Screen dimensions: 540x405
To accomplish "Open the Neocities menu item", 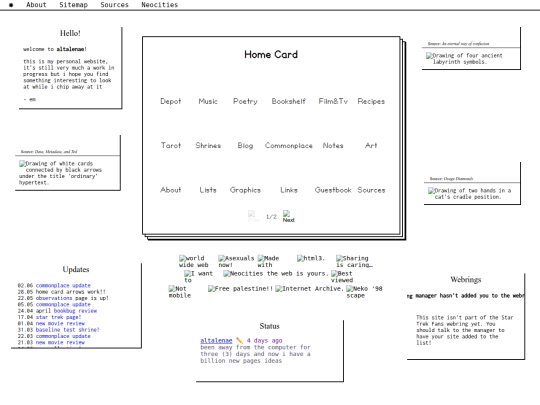I will 159,5.
